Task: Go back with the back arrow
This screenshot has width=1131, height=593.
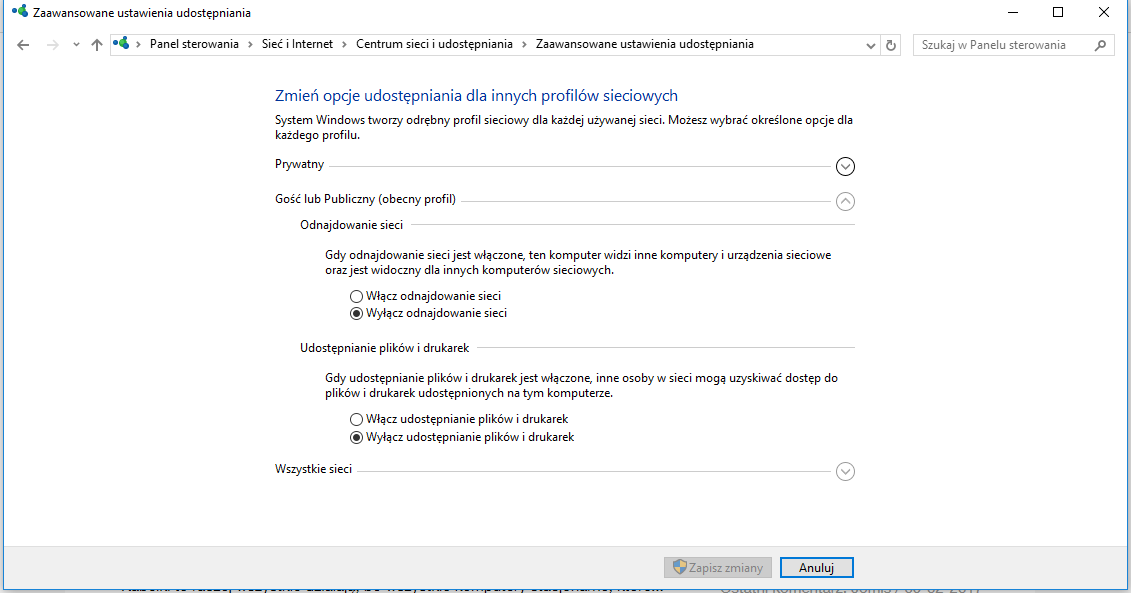Action: click(23, 45)
